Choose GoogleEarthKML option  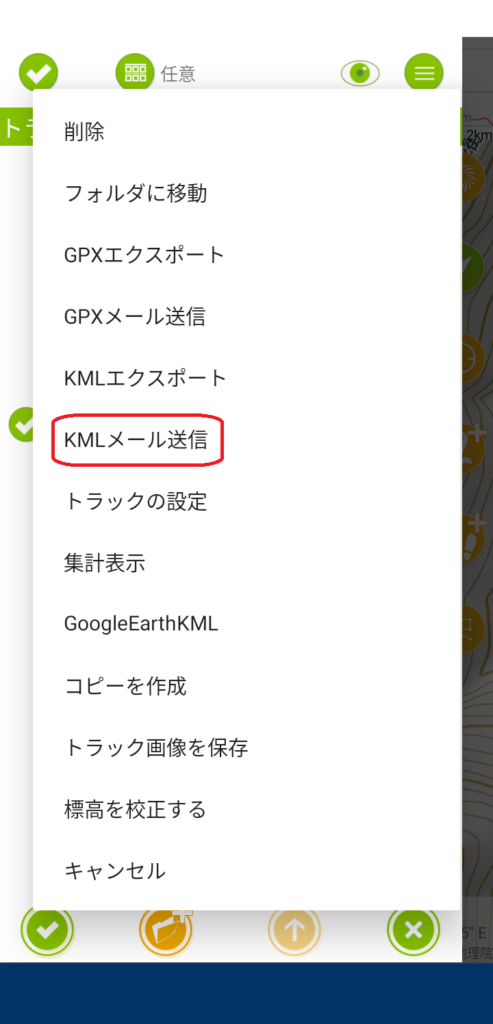tap(247, 624)
